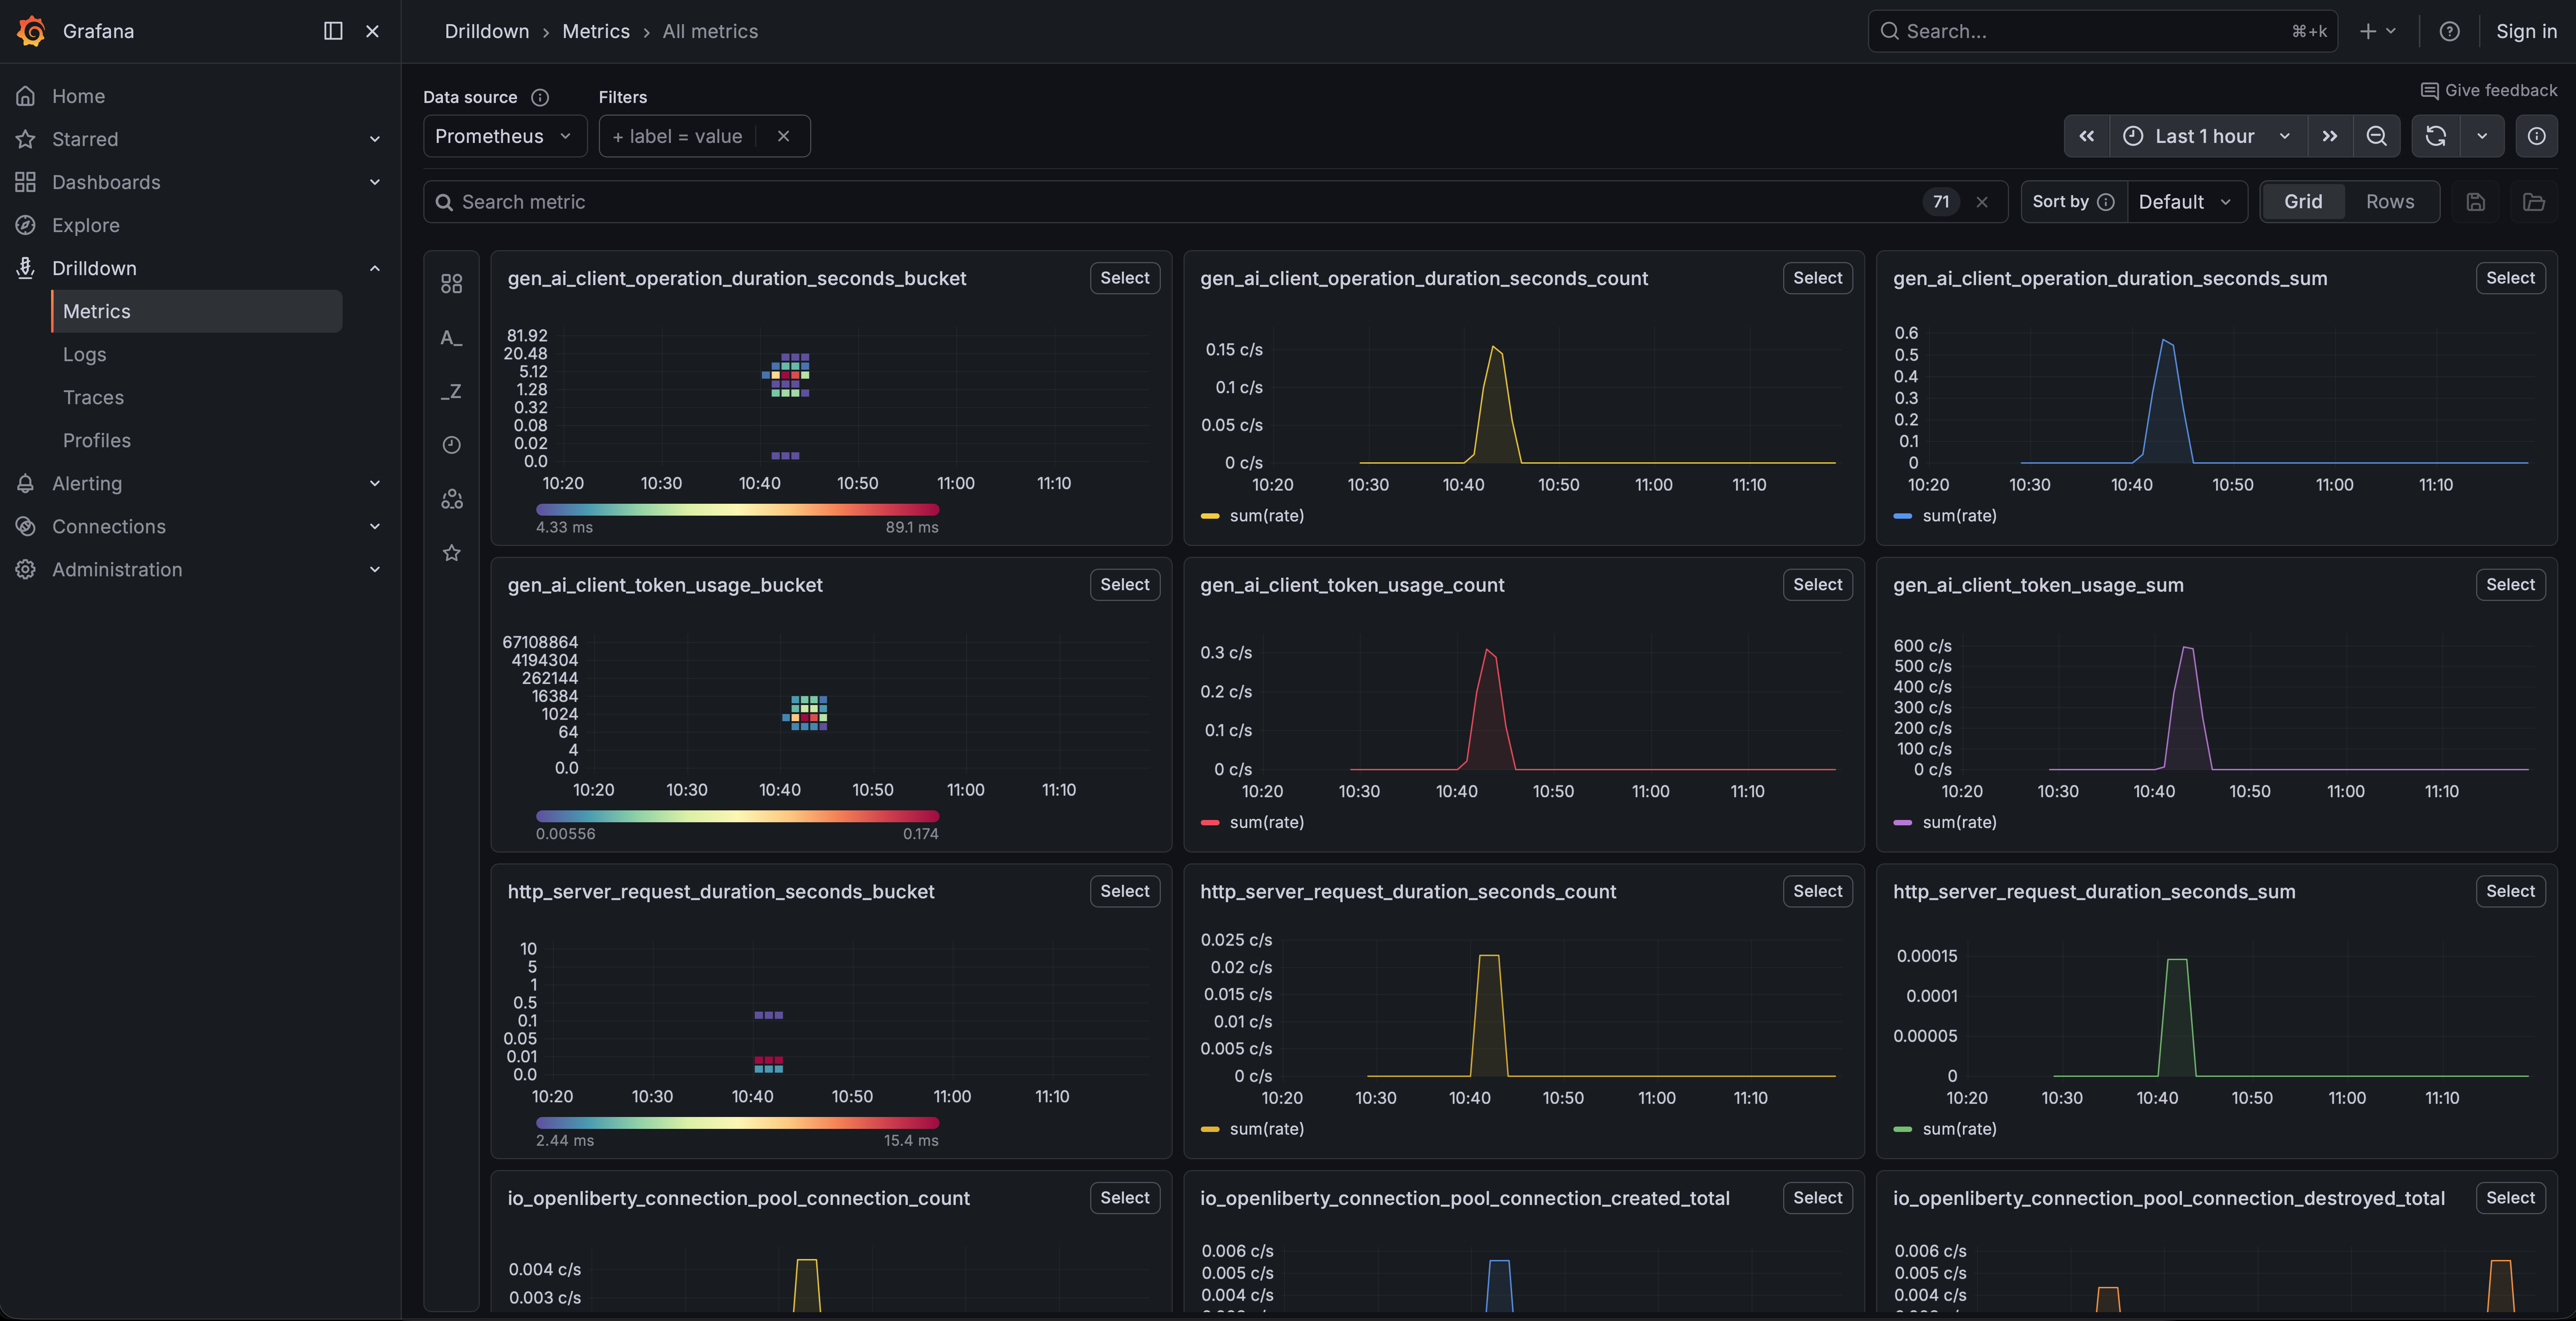Collapse the Drilldown section chevron
The image size is (2576, 1321).
tap(375, 268)
